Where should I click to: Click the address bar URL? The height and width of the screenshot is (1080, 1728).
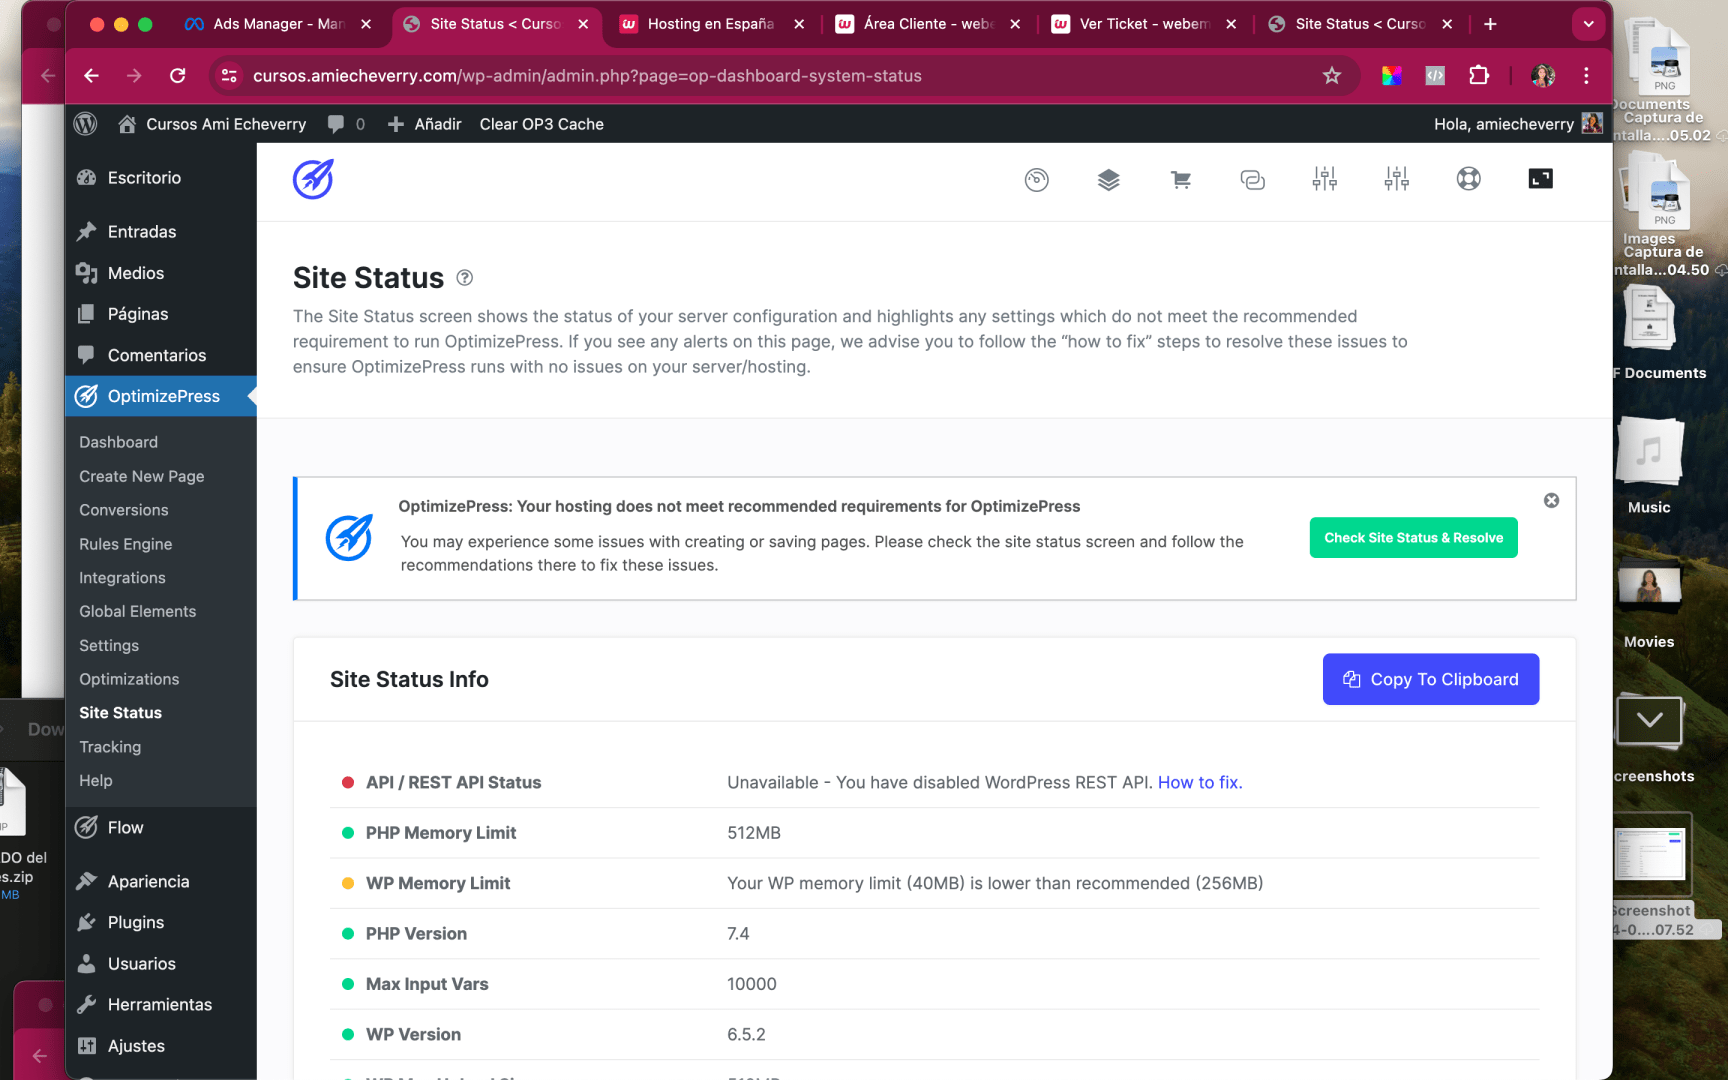pyautogui.click(x=587, y=76)
